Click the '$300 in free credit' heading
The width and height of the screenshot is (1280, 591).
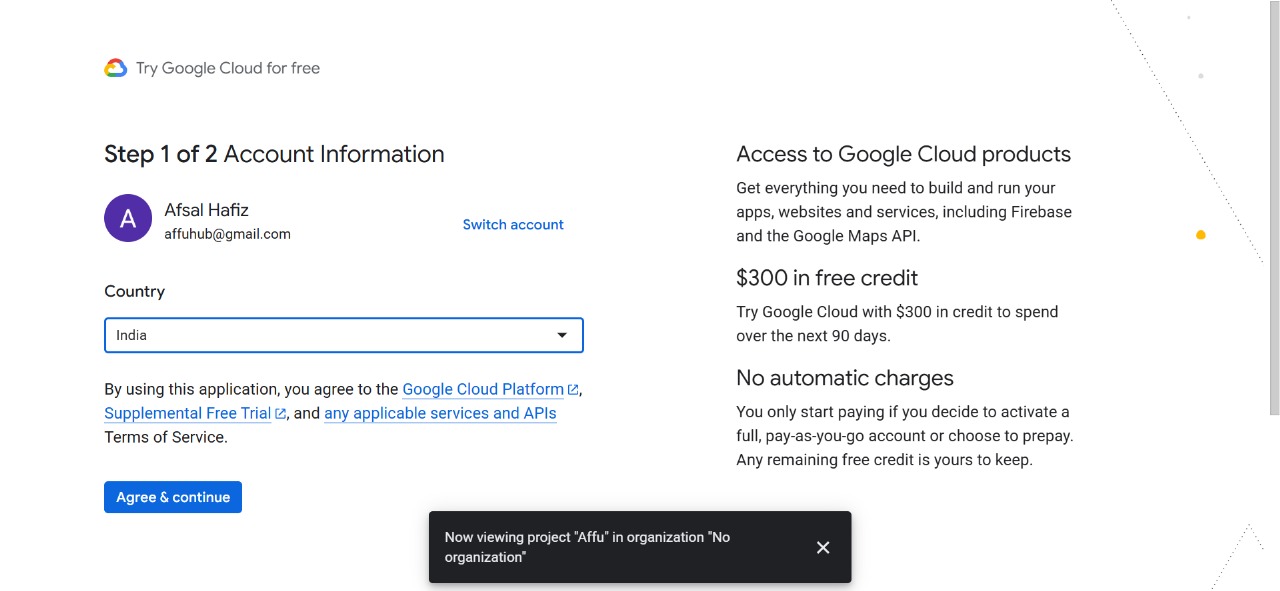(x=827, y=278)
